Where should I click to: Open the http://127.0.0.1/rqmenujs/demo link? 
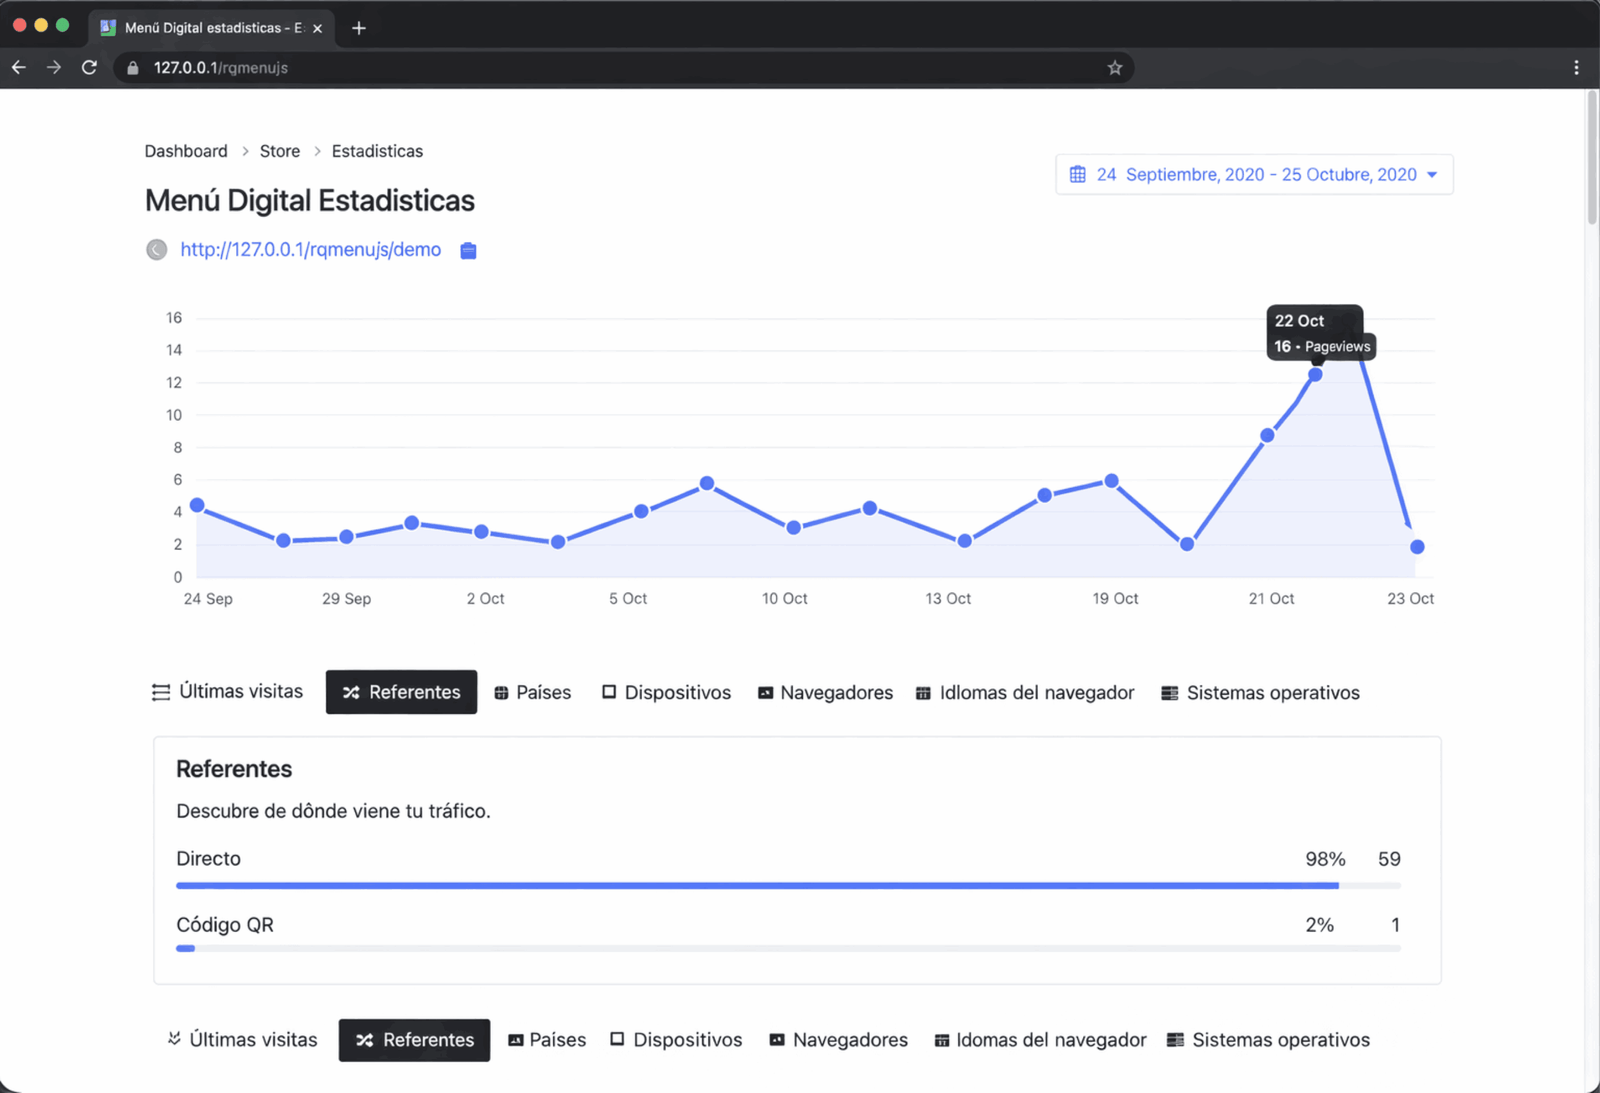[310, 250]
